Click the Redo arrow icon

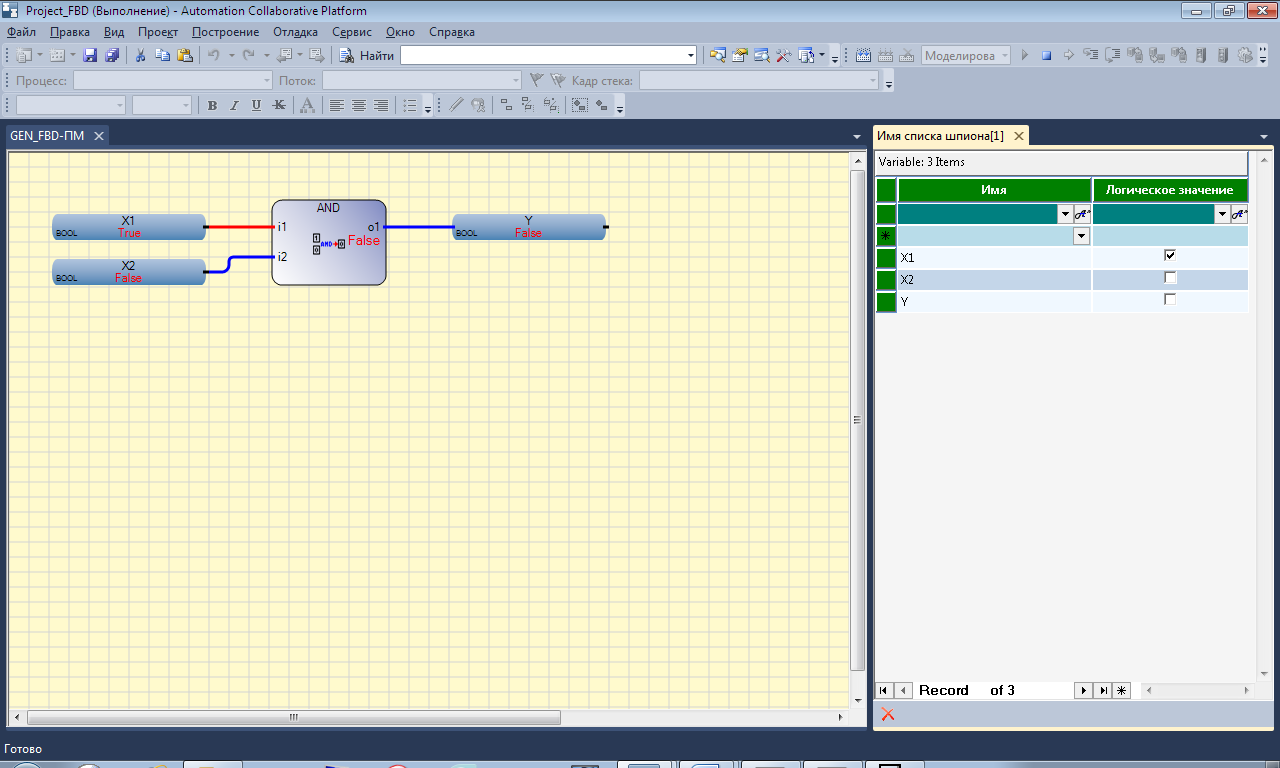click(x=249, y=55)
